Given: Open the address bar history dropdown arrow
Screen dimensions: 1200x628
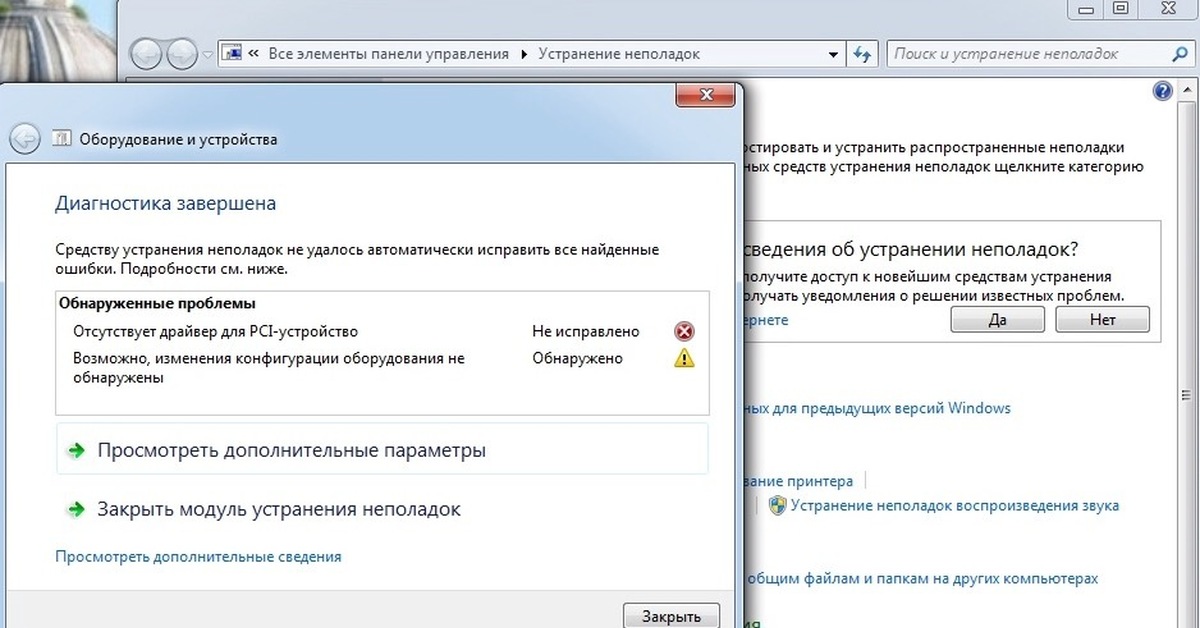Looking at the screenshot, I should [x=833, y=54].
